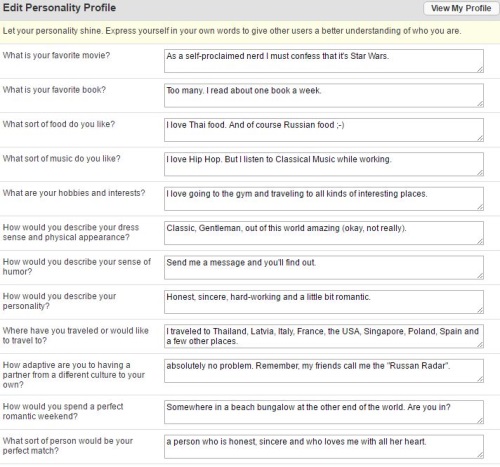Click the 'How adaptive are you' question label
The height and width of the screenshot is (467, 500).
click(74, 375)
